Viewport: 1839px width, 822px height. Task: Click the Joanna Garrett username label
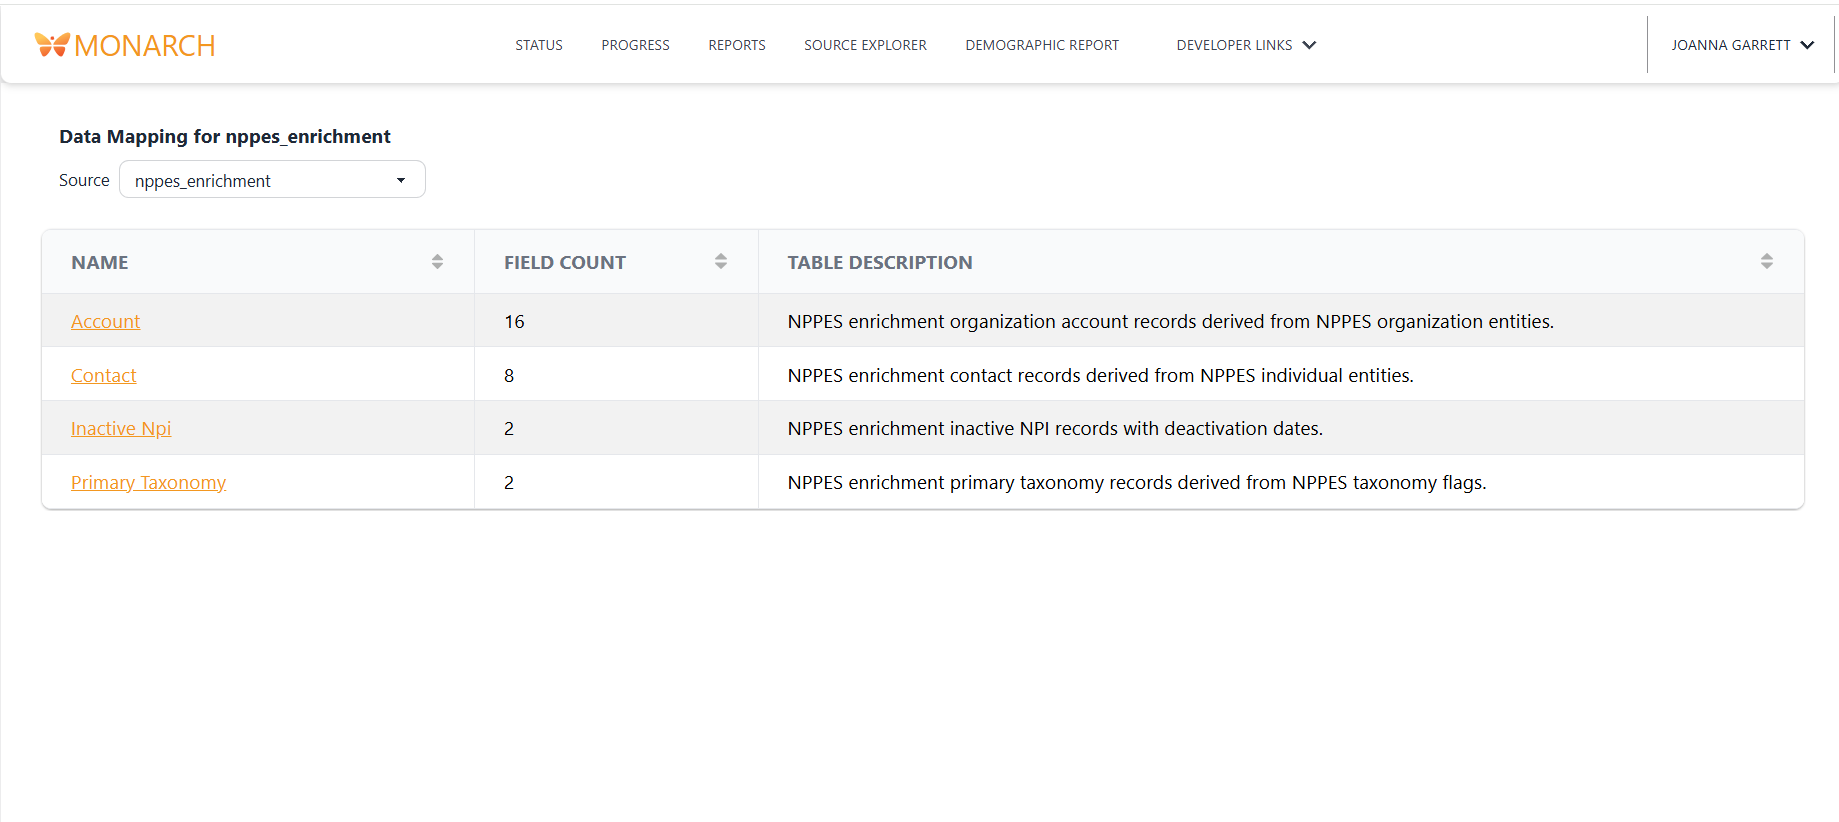[1731, 45]
